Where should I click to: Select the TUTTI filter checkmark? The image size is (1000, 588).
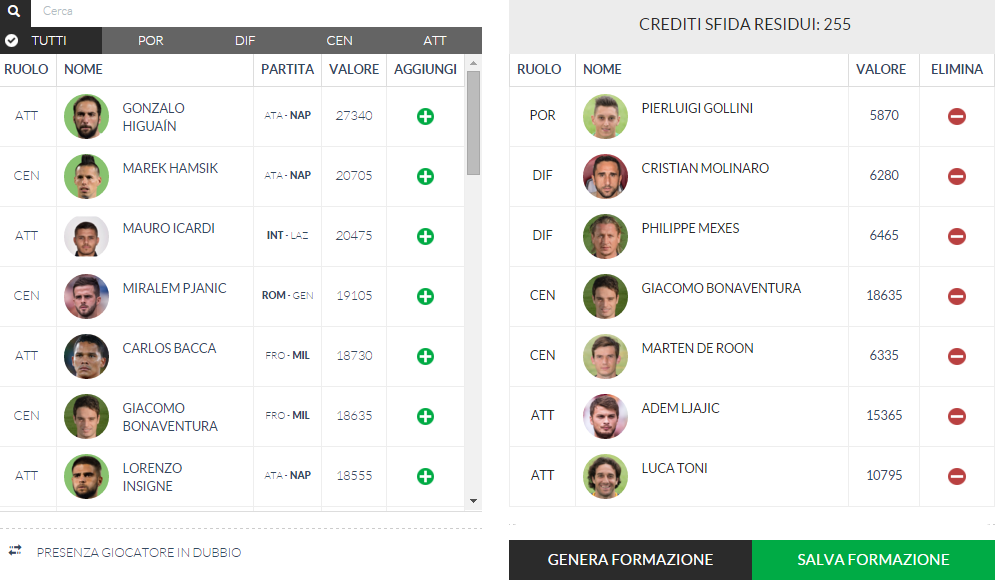[11, 40]
